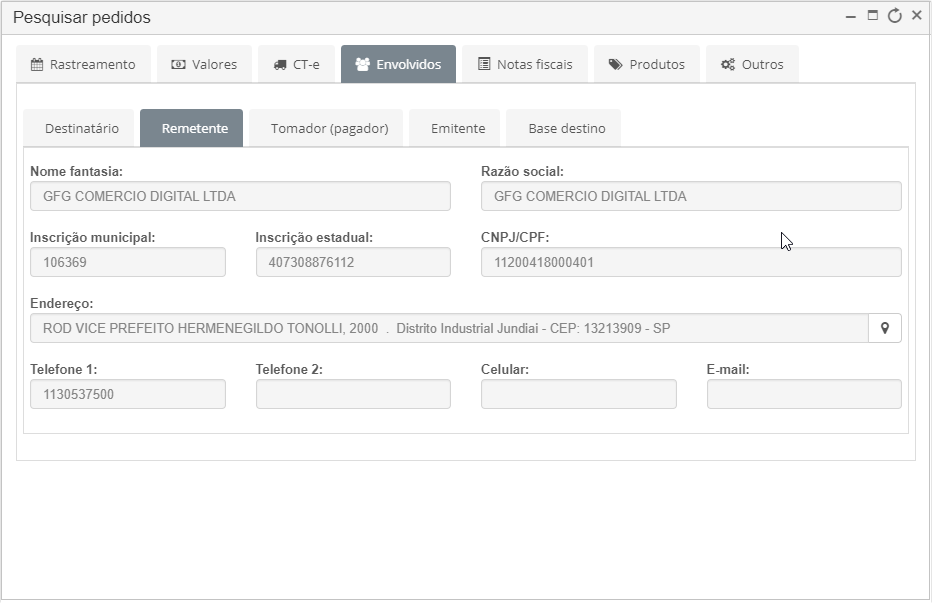Open the Notas fiscais tab

tap(525, 64)
